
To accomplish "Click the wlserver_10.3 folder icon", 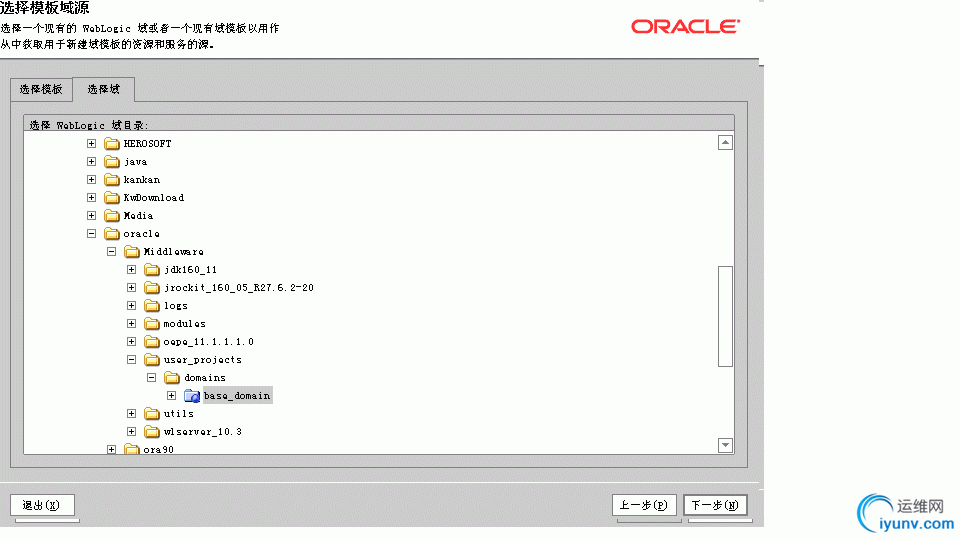I will [152, 432].
